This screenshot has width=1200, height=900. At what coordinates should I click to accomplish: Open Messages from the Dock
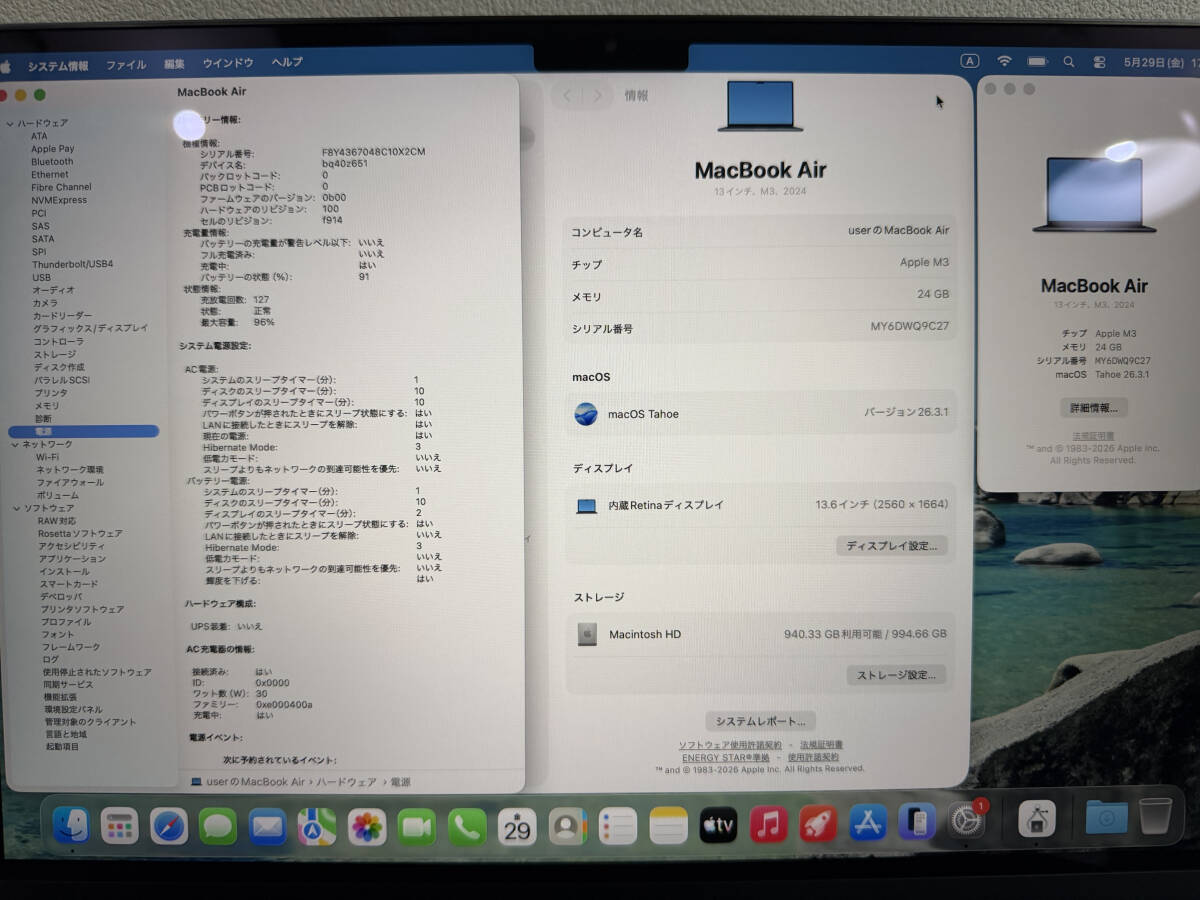[x=218, y=826]
